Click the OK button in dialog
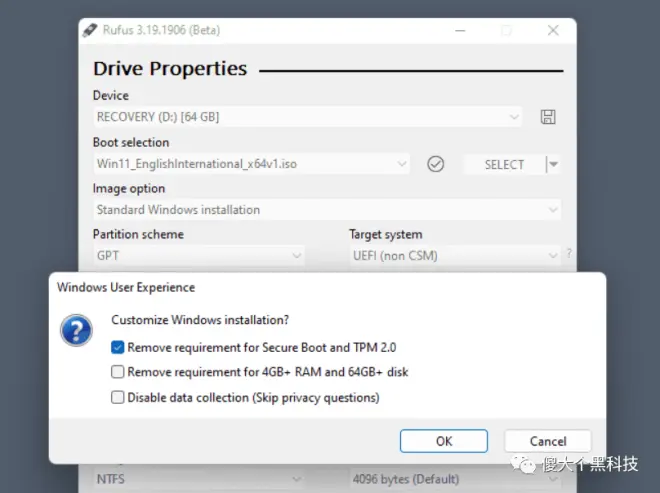660x493 pixels. click(444, 441)
